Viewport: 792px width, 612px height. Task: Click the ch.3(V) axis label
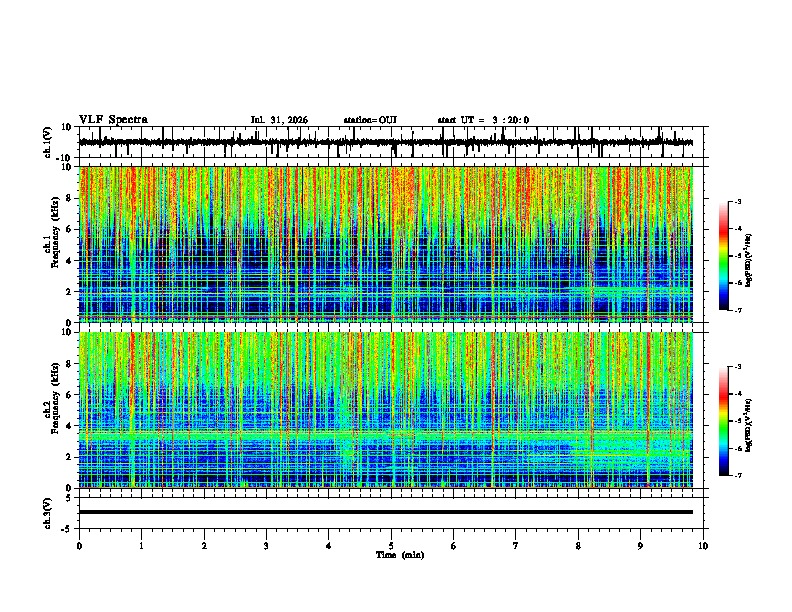coord(47,513)
